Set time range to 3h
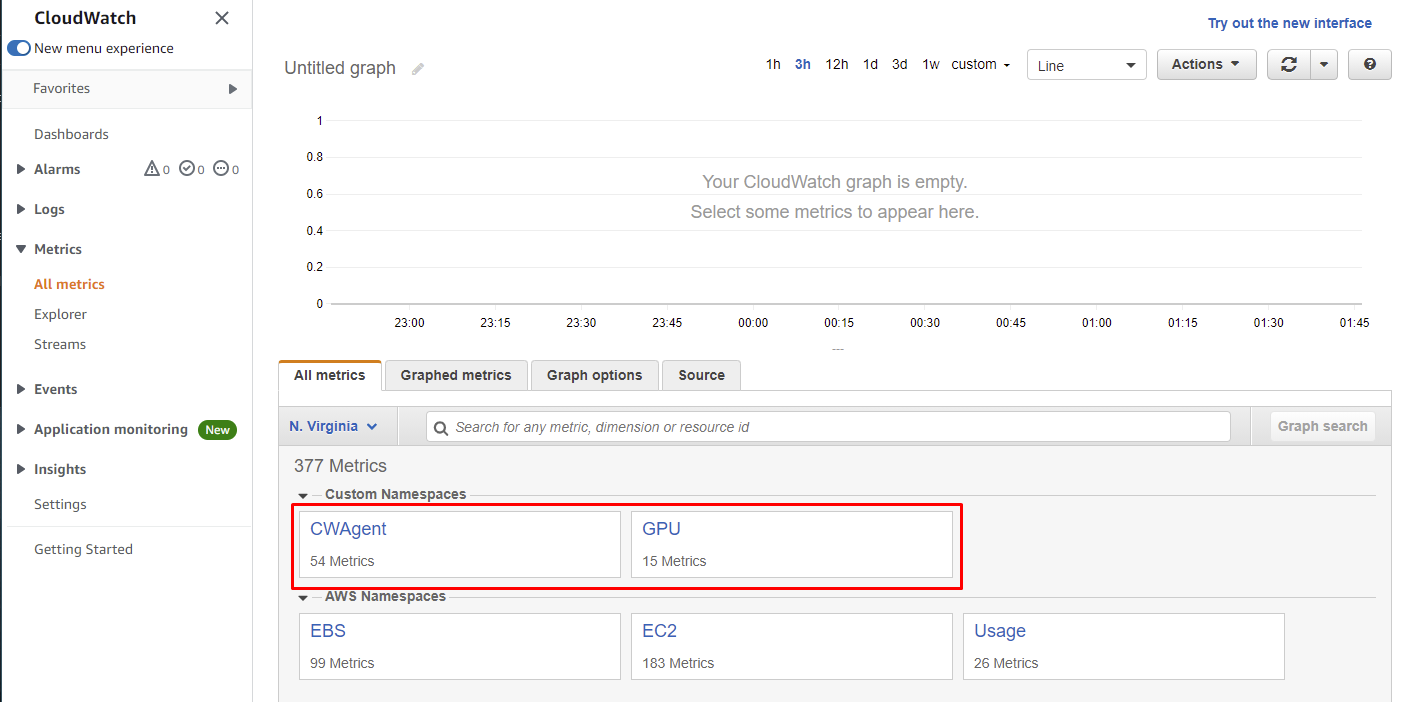The height and width of the screenshot is (702, 1406). (803, 64)
